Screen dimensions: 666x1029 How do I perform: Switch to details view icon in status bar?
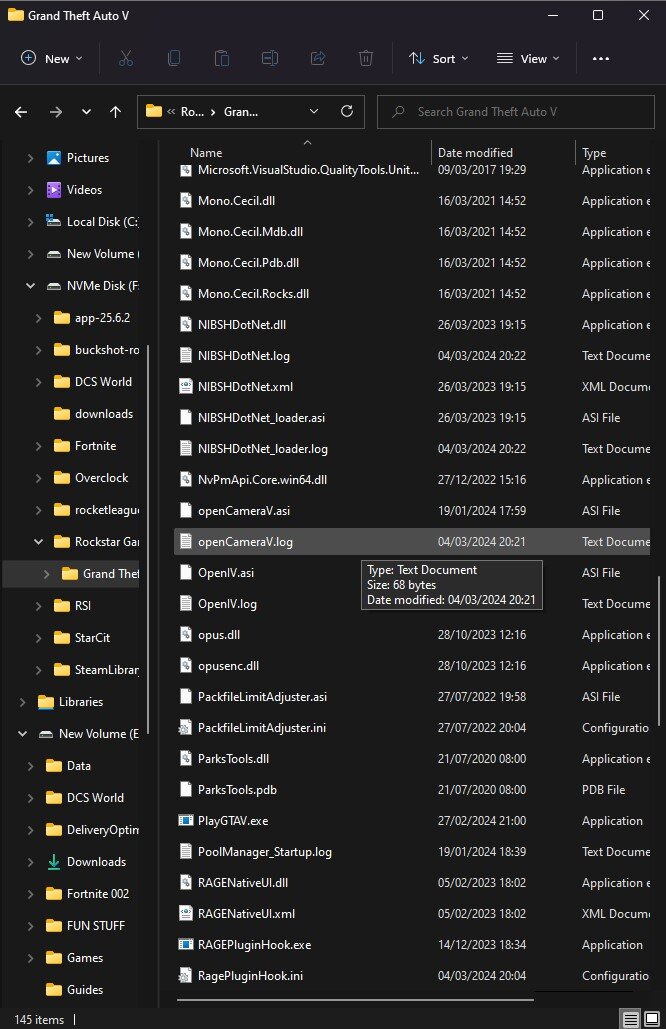pos(630,1019)
